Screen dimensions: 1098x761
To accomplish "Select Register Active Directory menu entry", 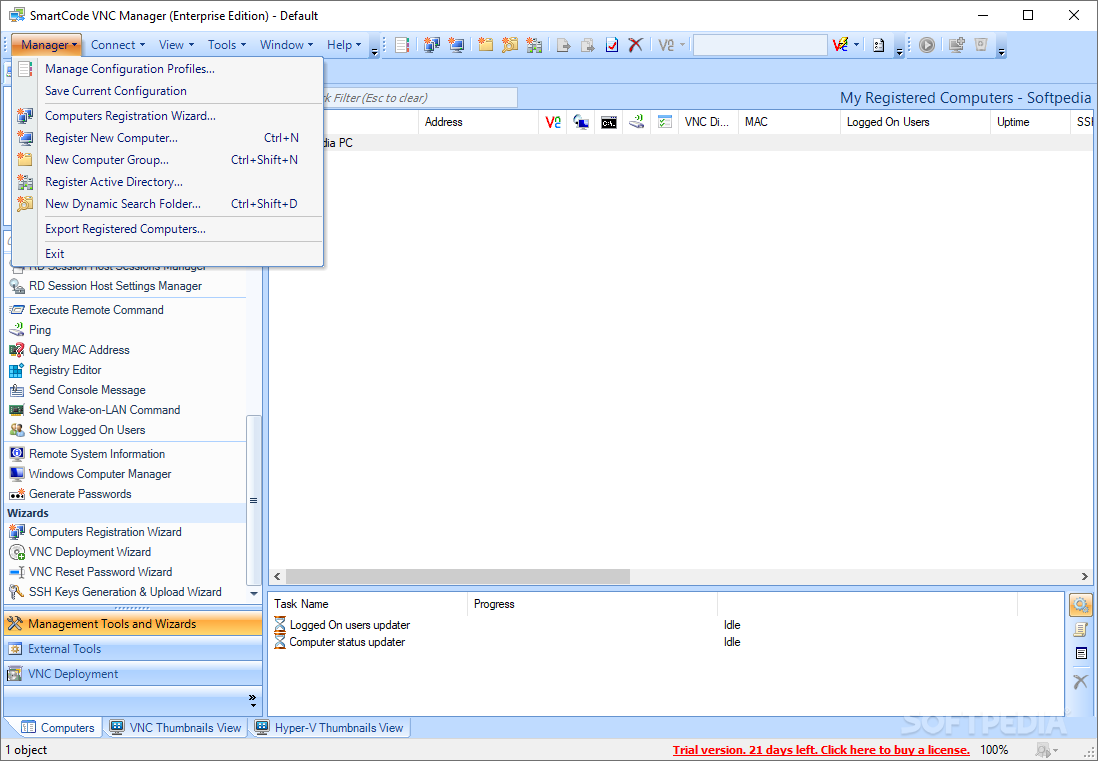I will click(168, 182).
